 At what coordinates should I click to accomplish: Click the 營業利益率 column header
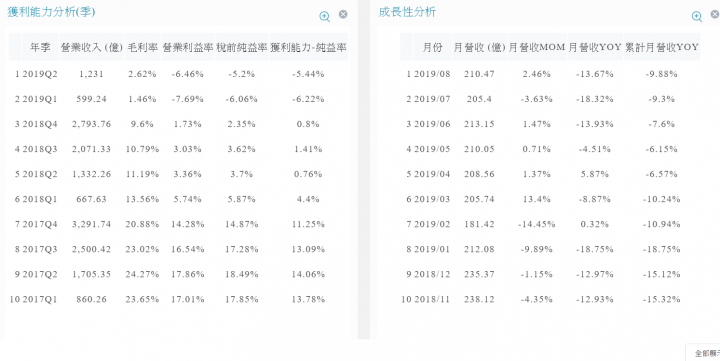coord(188,47)
